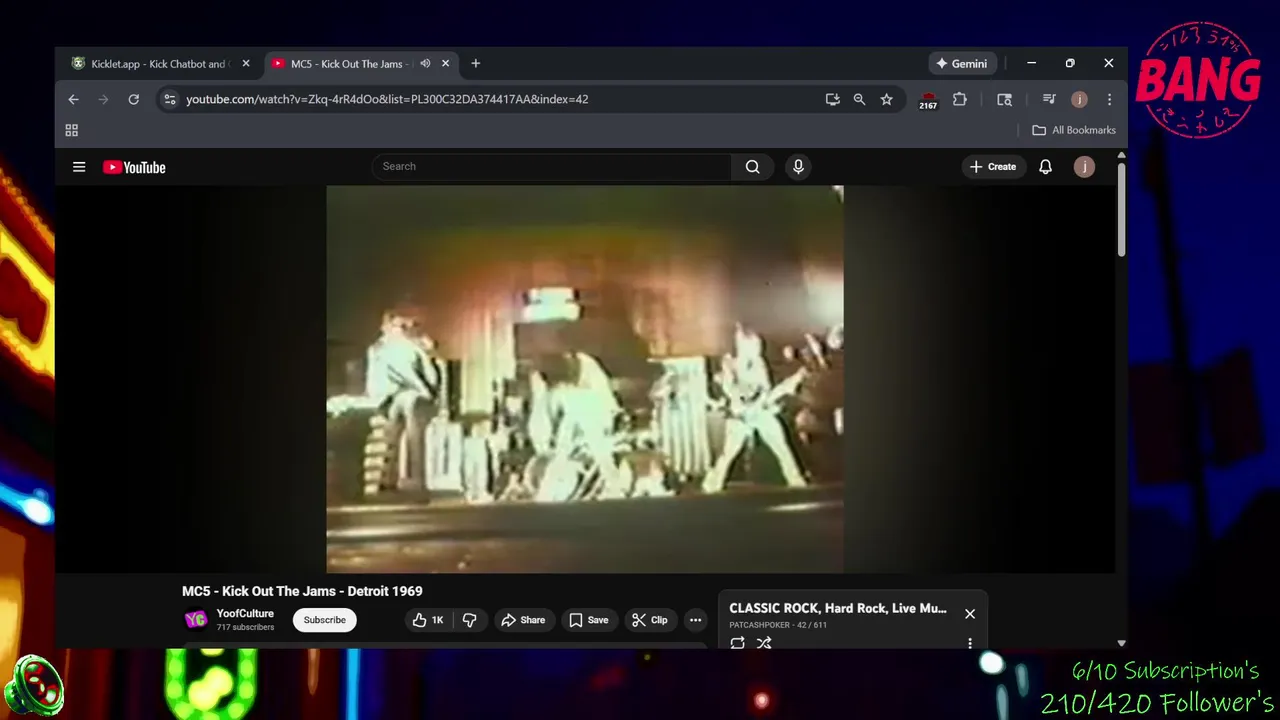The height and width of the screenshot is (720, 1280).
Task: Save the video to a playlist
Action: tap(588, 620)
